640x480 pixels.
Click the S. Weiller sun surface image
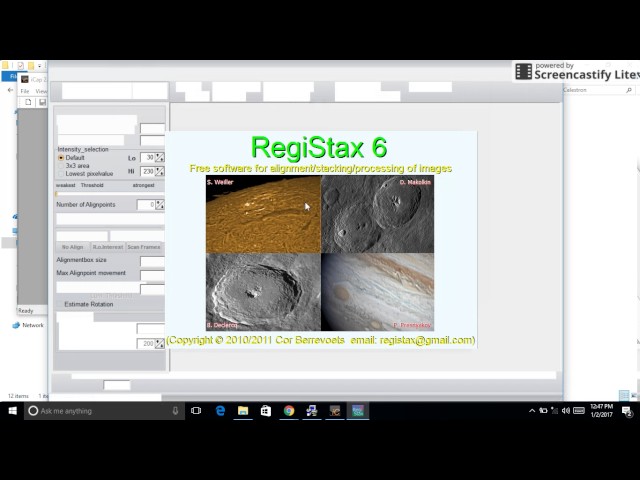[263, 214]
